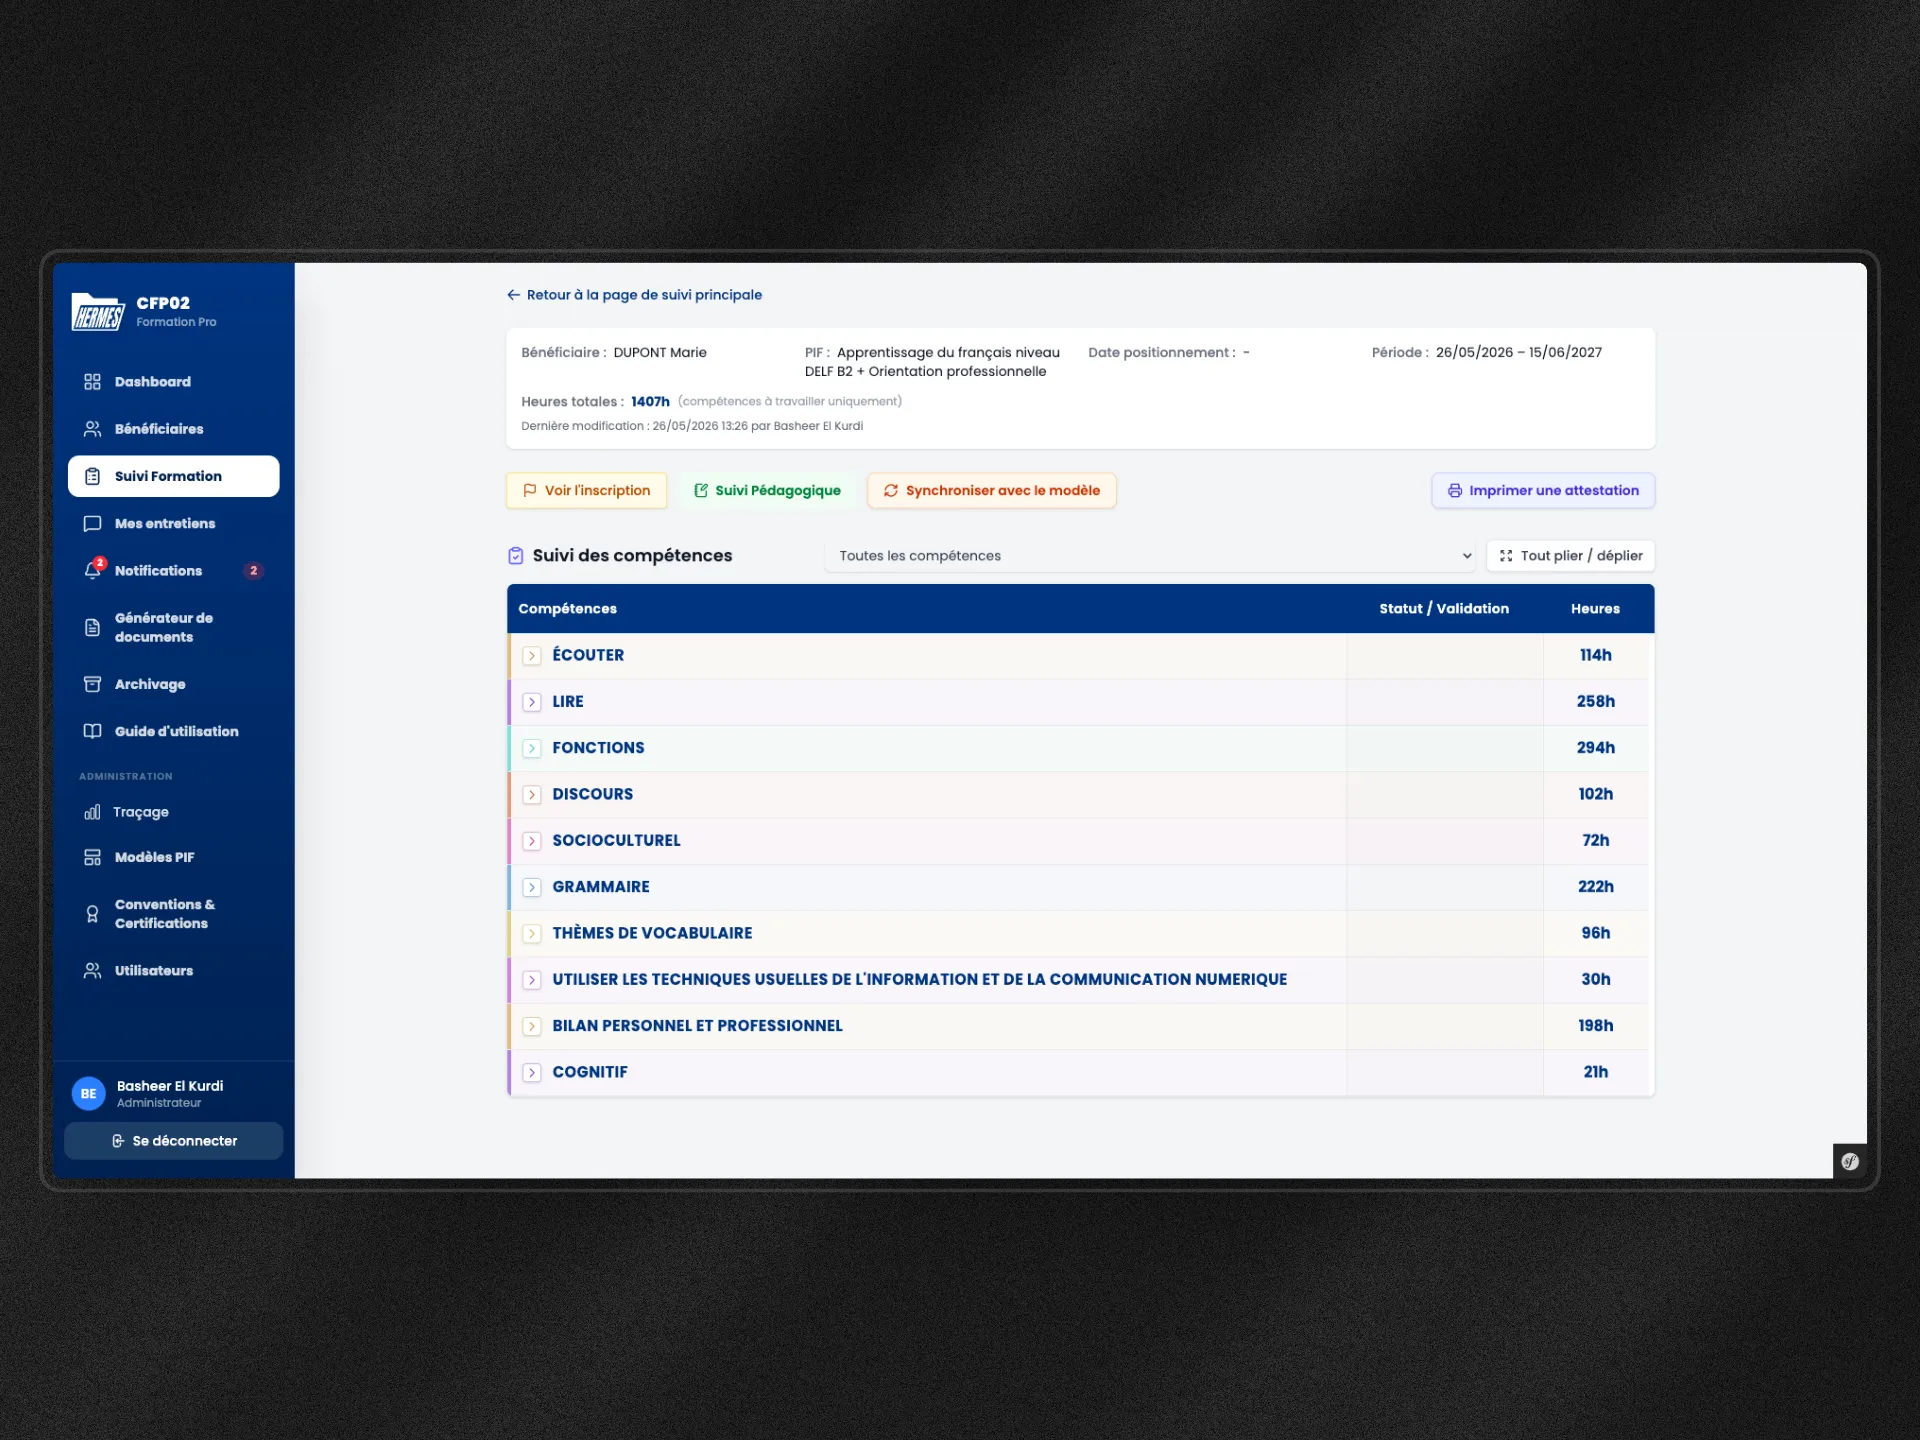Click the 1407h total hours value
Image resolution: width=1920 pixels, height=1440 pixels.
point(650,402)
